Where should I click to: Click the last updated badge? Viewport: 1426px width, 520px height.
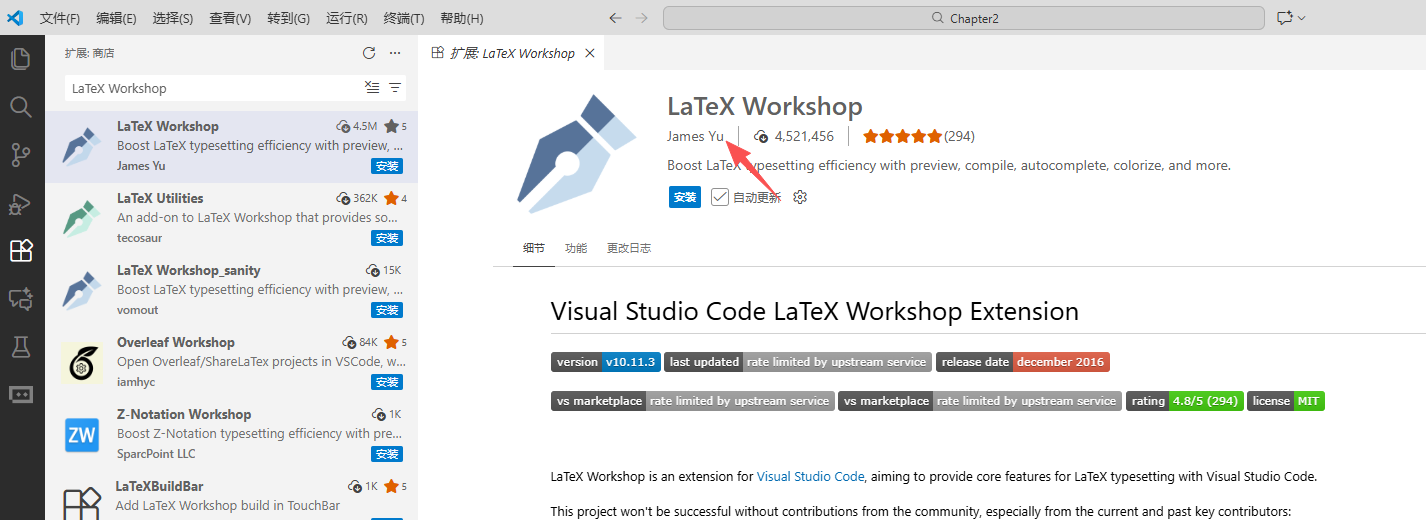pos(798,362)
